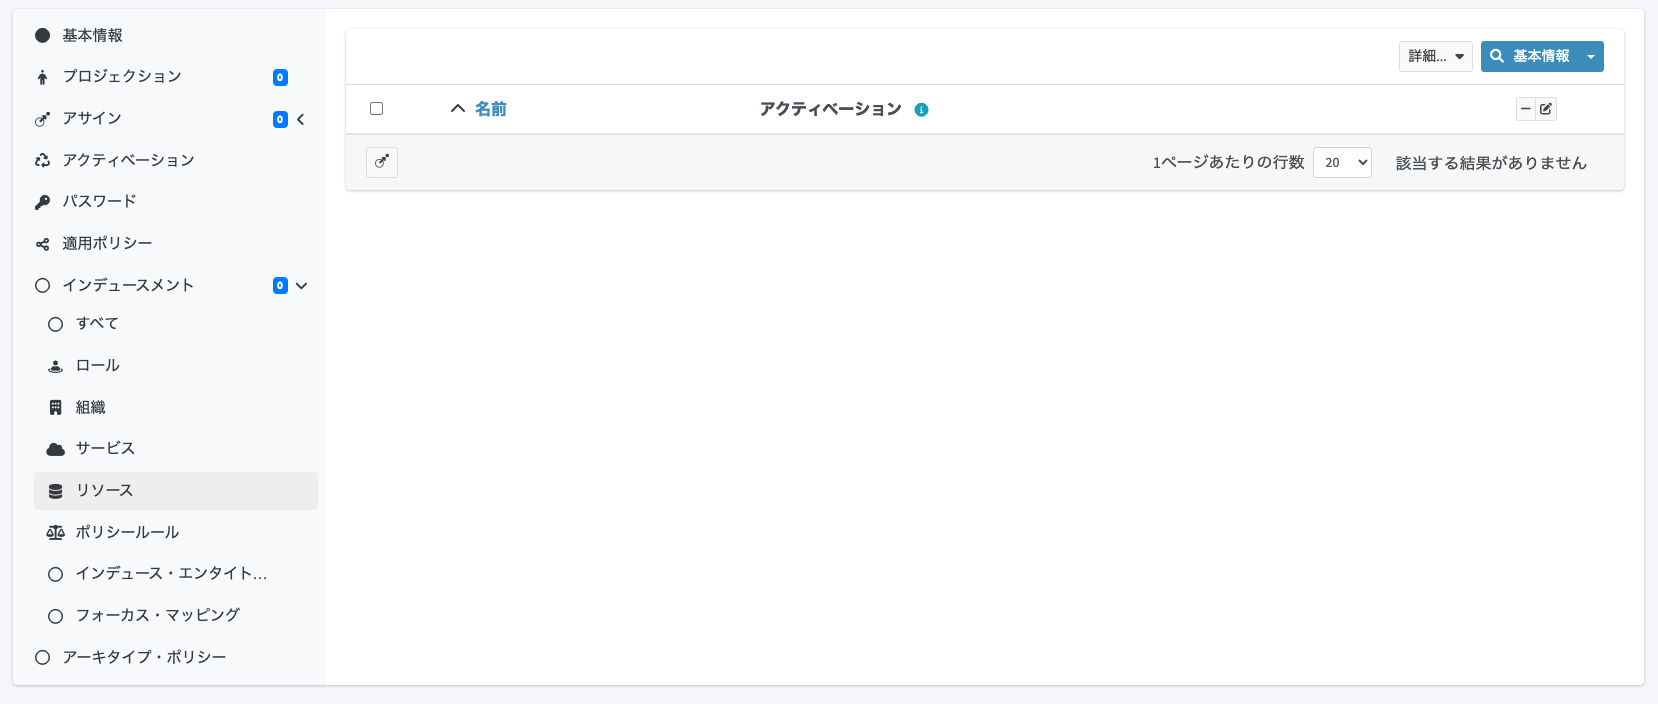
Task: Click the assign button in table footer
Action: click(x=382, y=162)
